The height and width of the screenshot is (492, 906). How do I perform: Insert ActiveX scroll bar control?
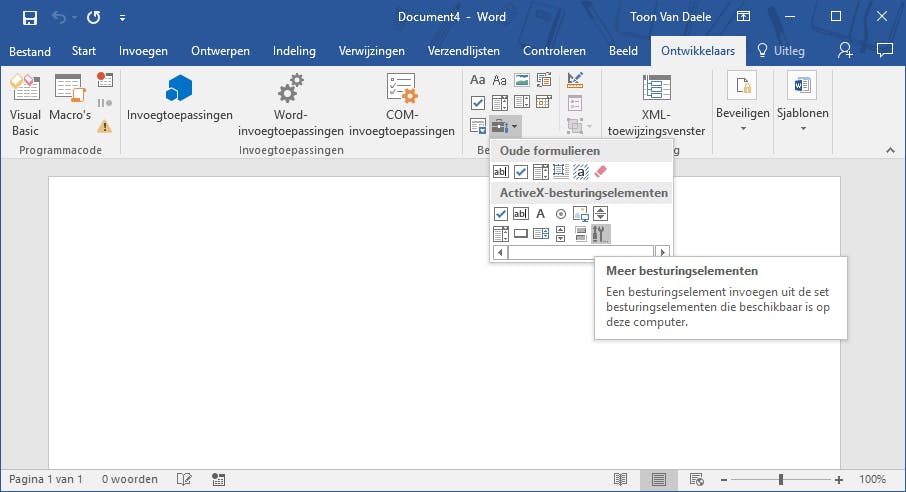560,234
